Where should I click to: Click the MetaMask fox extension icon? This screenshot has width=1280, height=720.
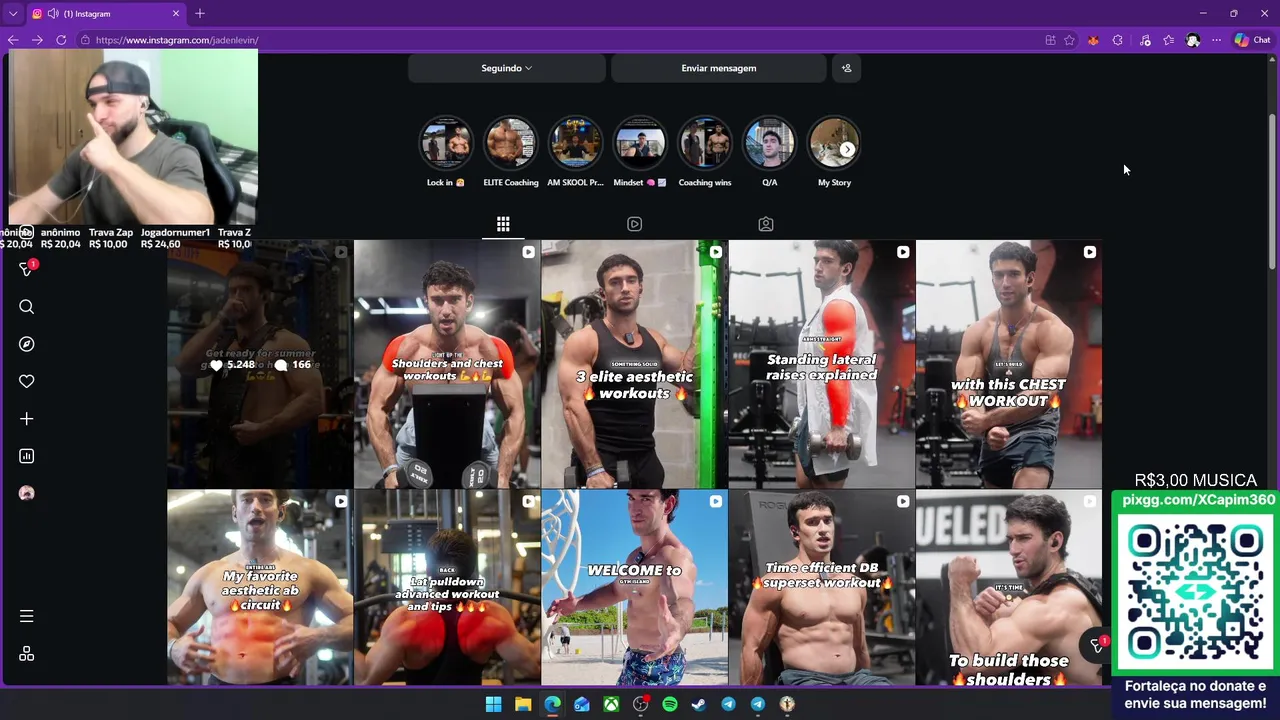pos(1093,40)
